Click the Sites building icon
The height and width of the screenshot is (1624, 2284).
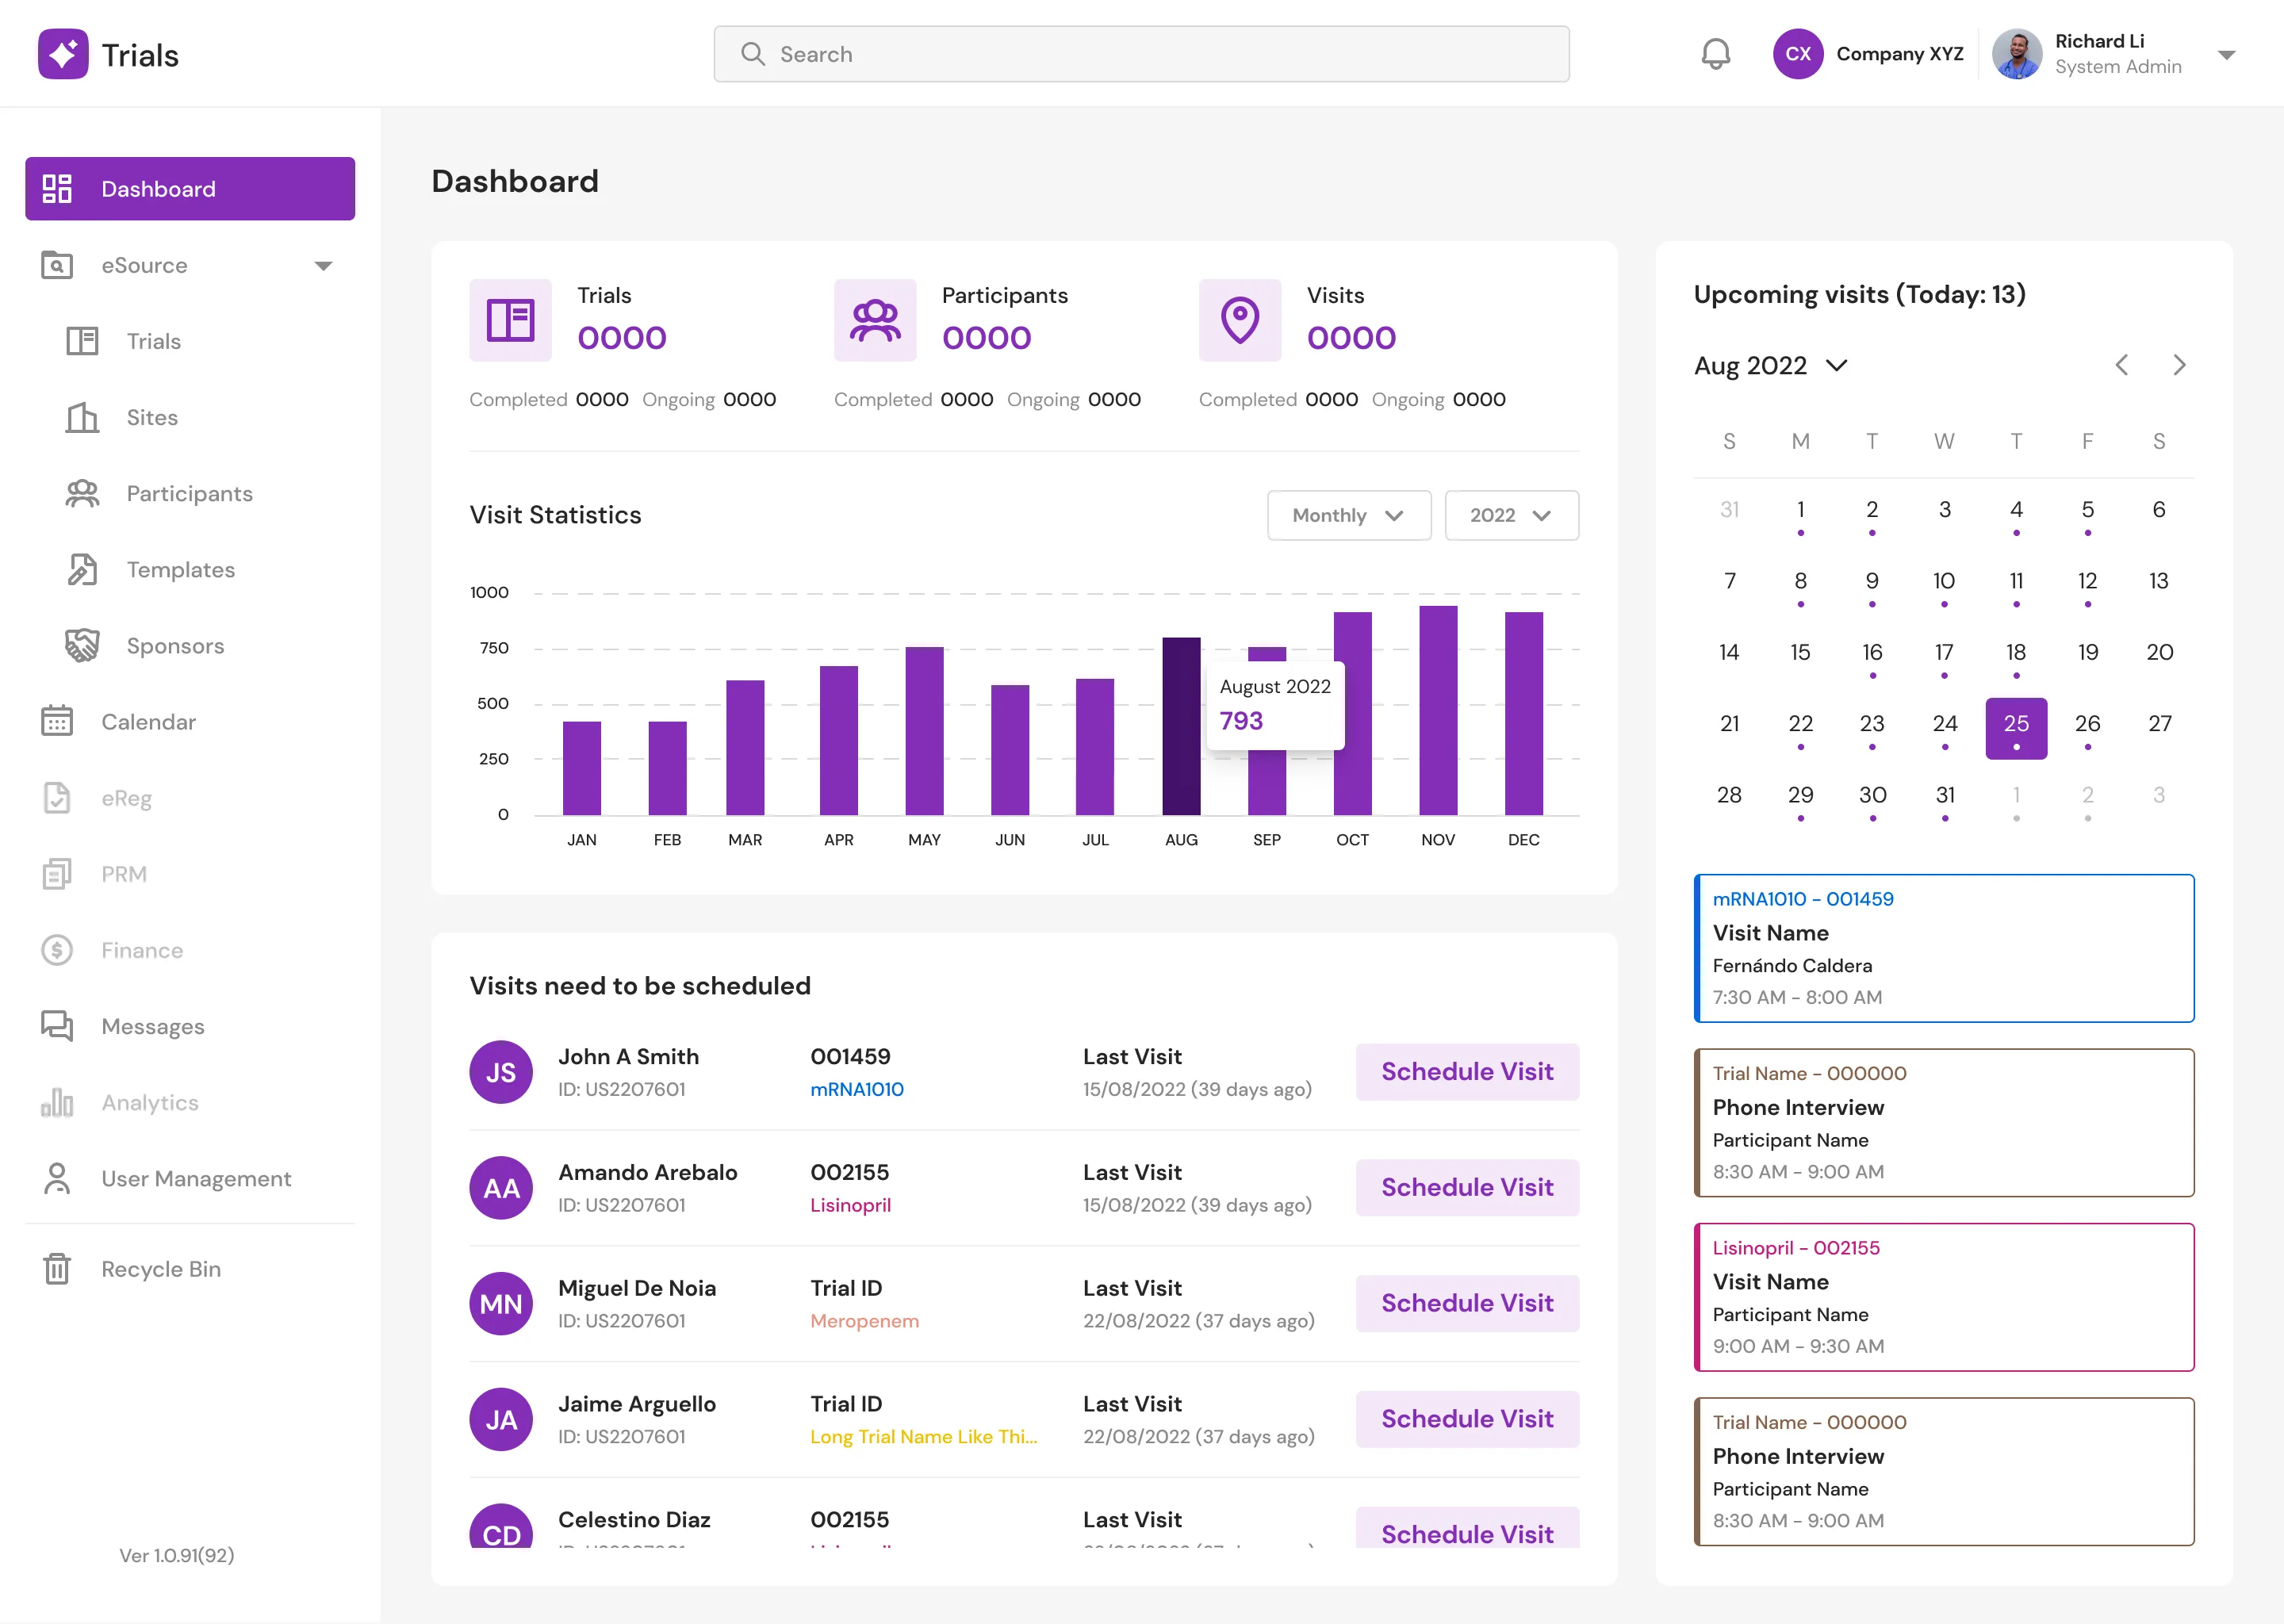click(82, 417)
